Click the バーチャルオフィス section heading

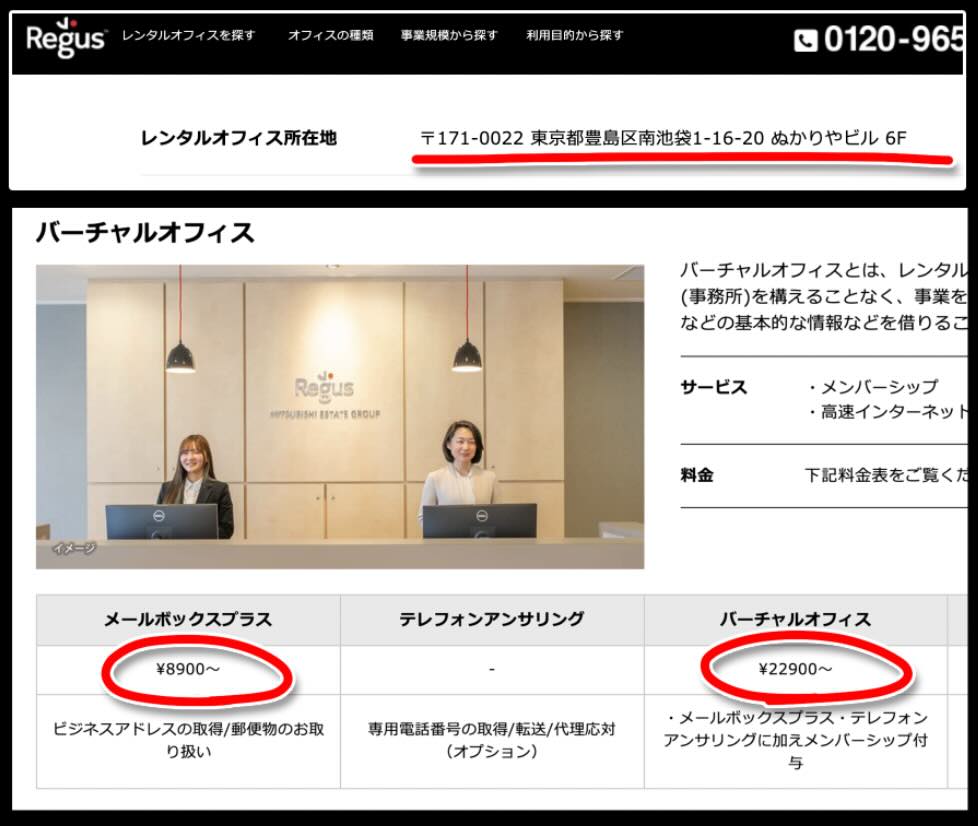(x=146, y=233)
